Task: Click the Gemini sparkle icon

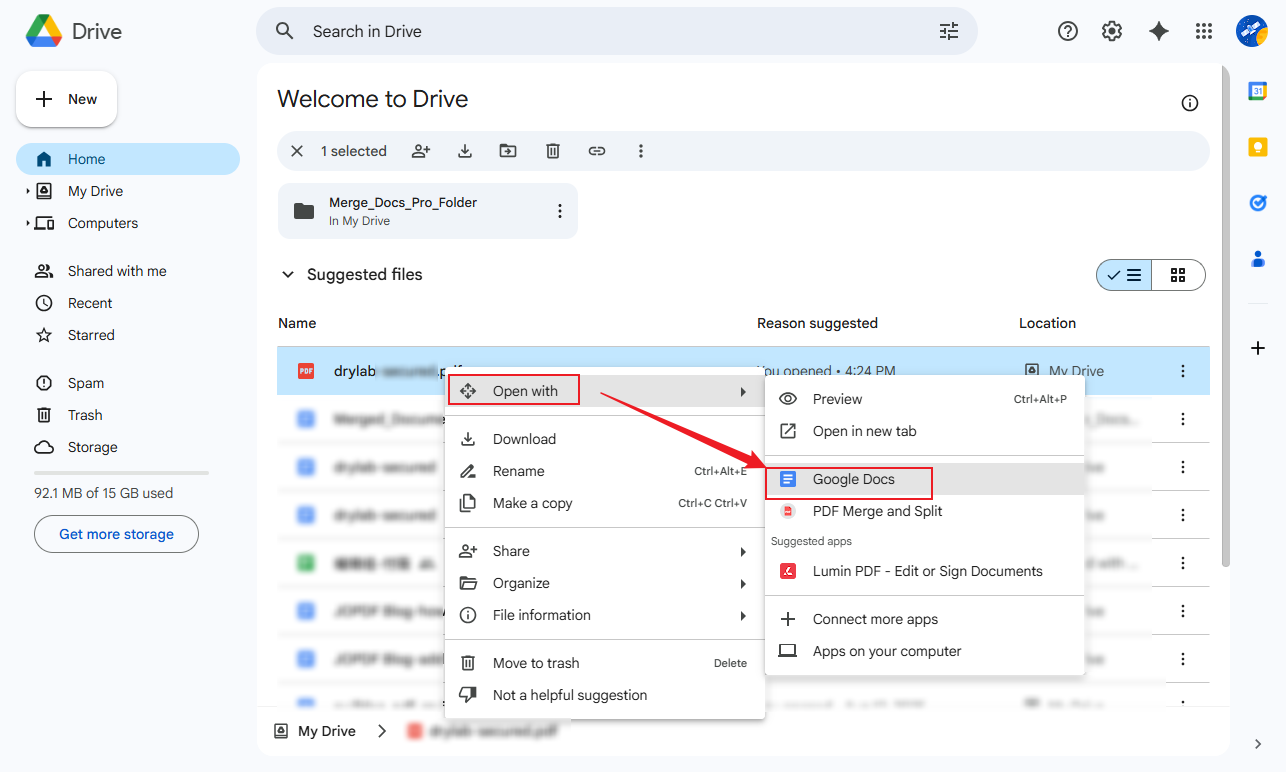Action: pos(1159,31)
